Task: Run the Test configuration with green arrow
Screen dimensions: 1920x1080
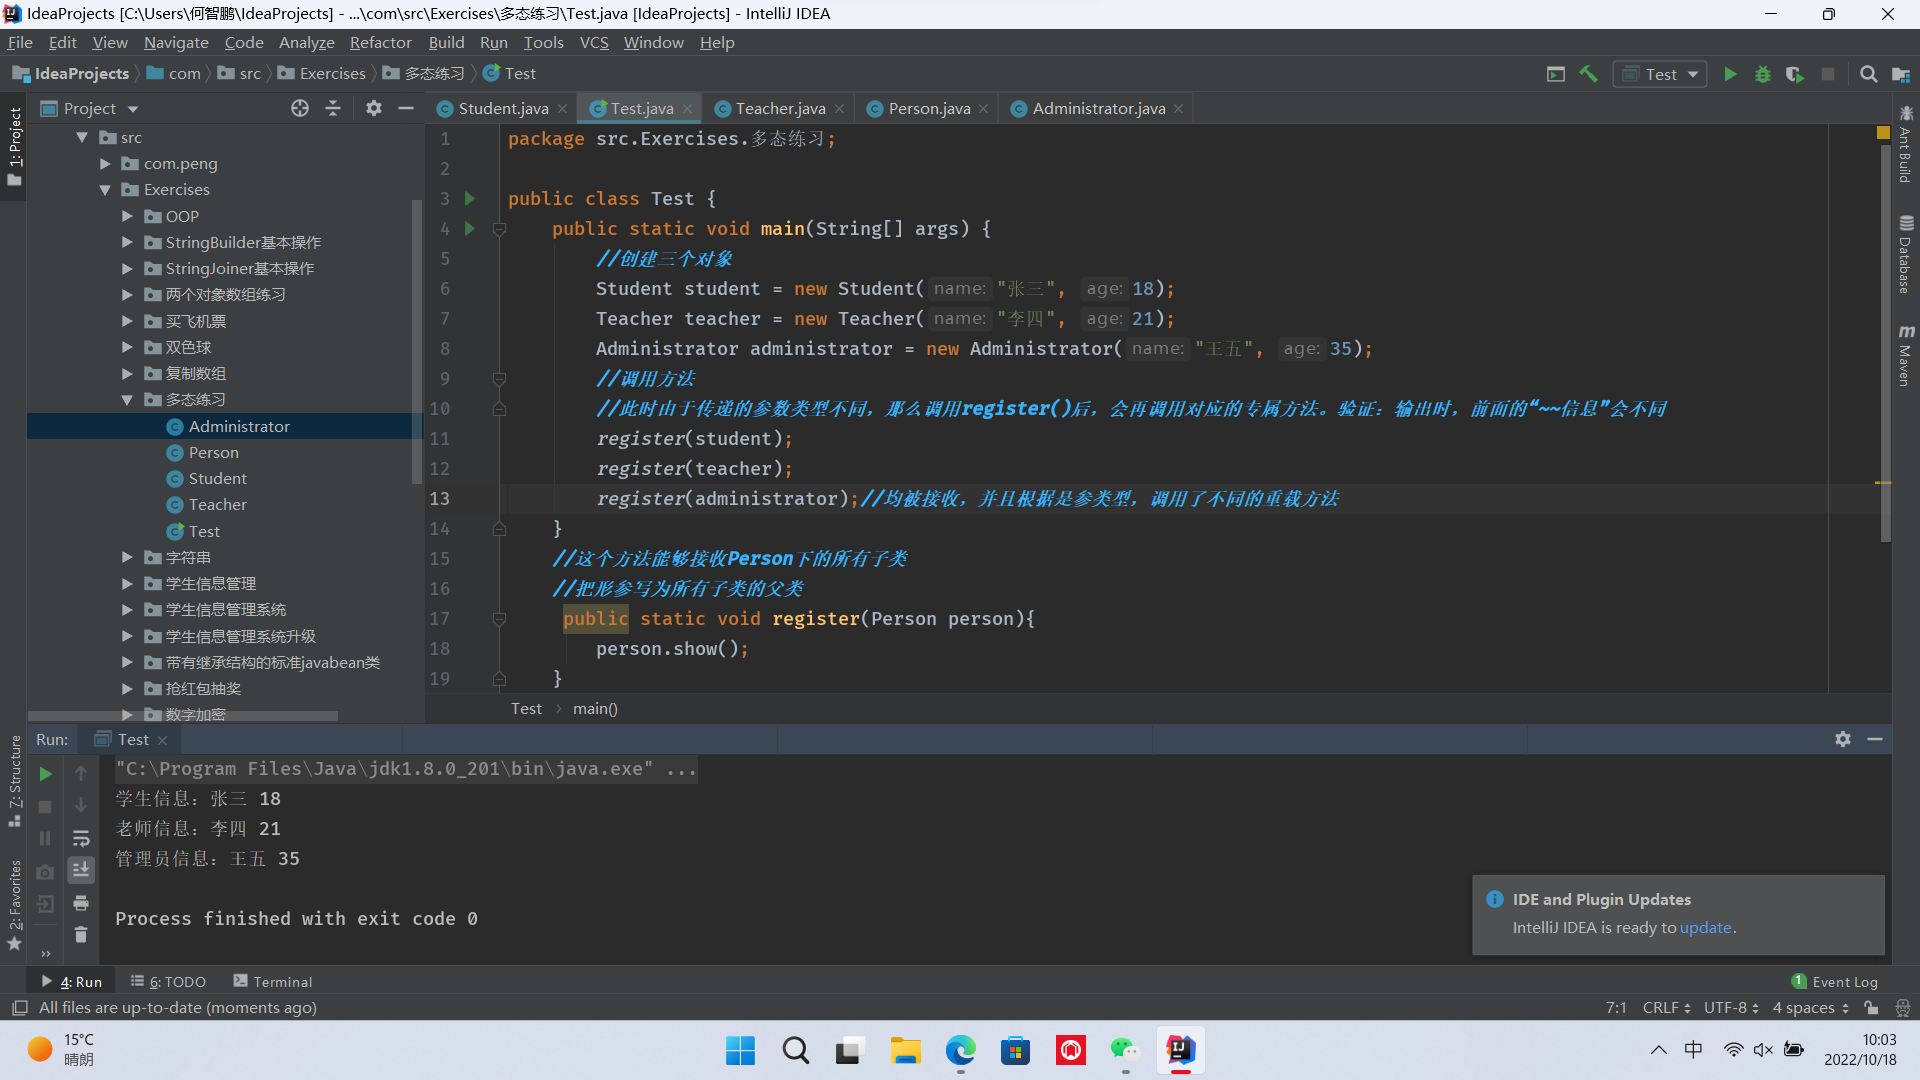Action: click(1730, 74)
